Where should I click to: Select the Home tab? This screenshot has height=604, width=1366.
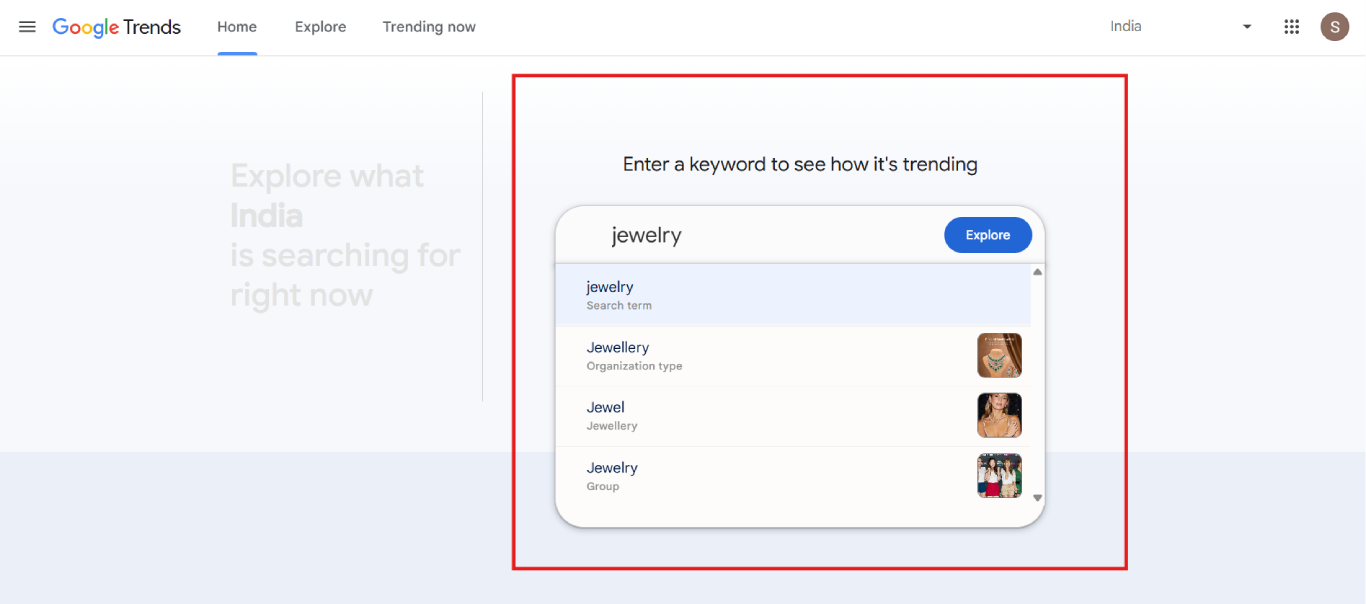[237, 27]
